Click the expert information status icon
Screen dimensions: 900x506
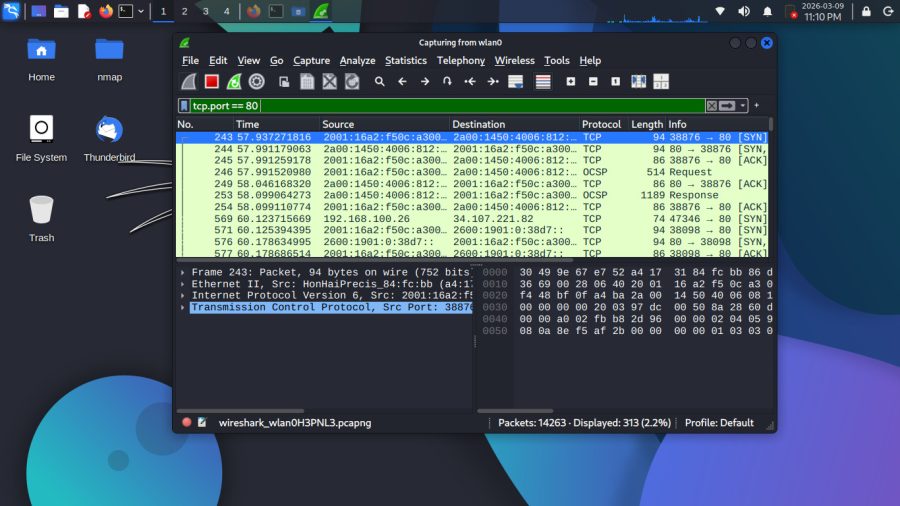coord(186,423)
